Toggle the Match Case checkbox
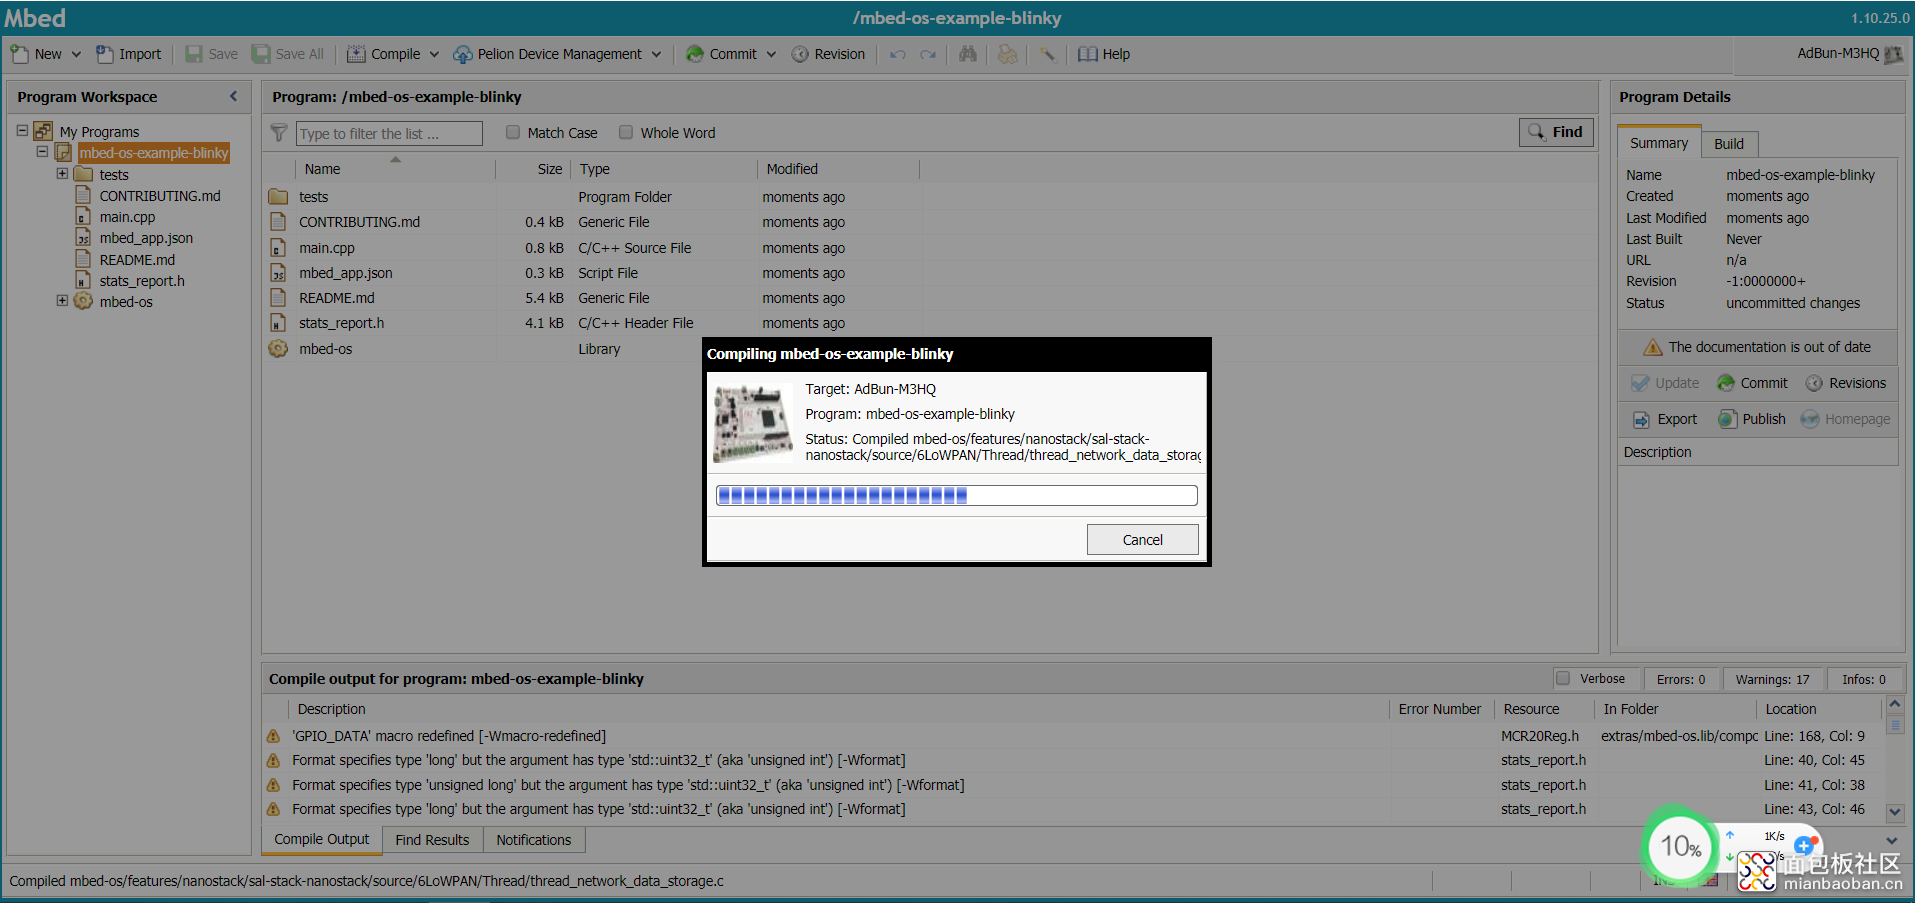 513,132
